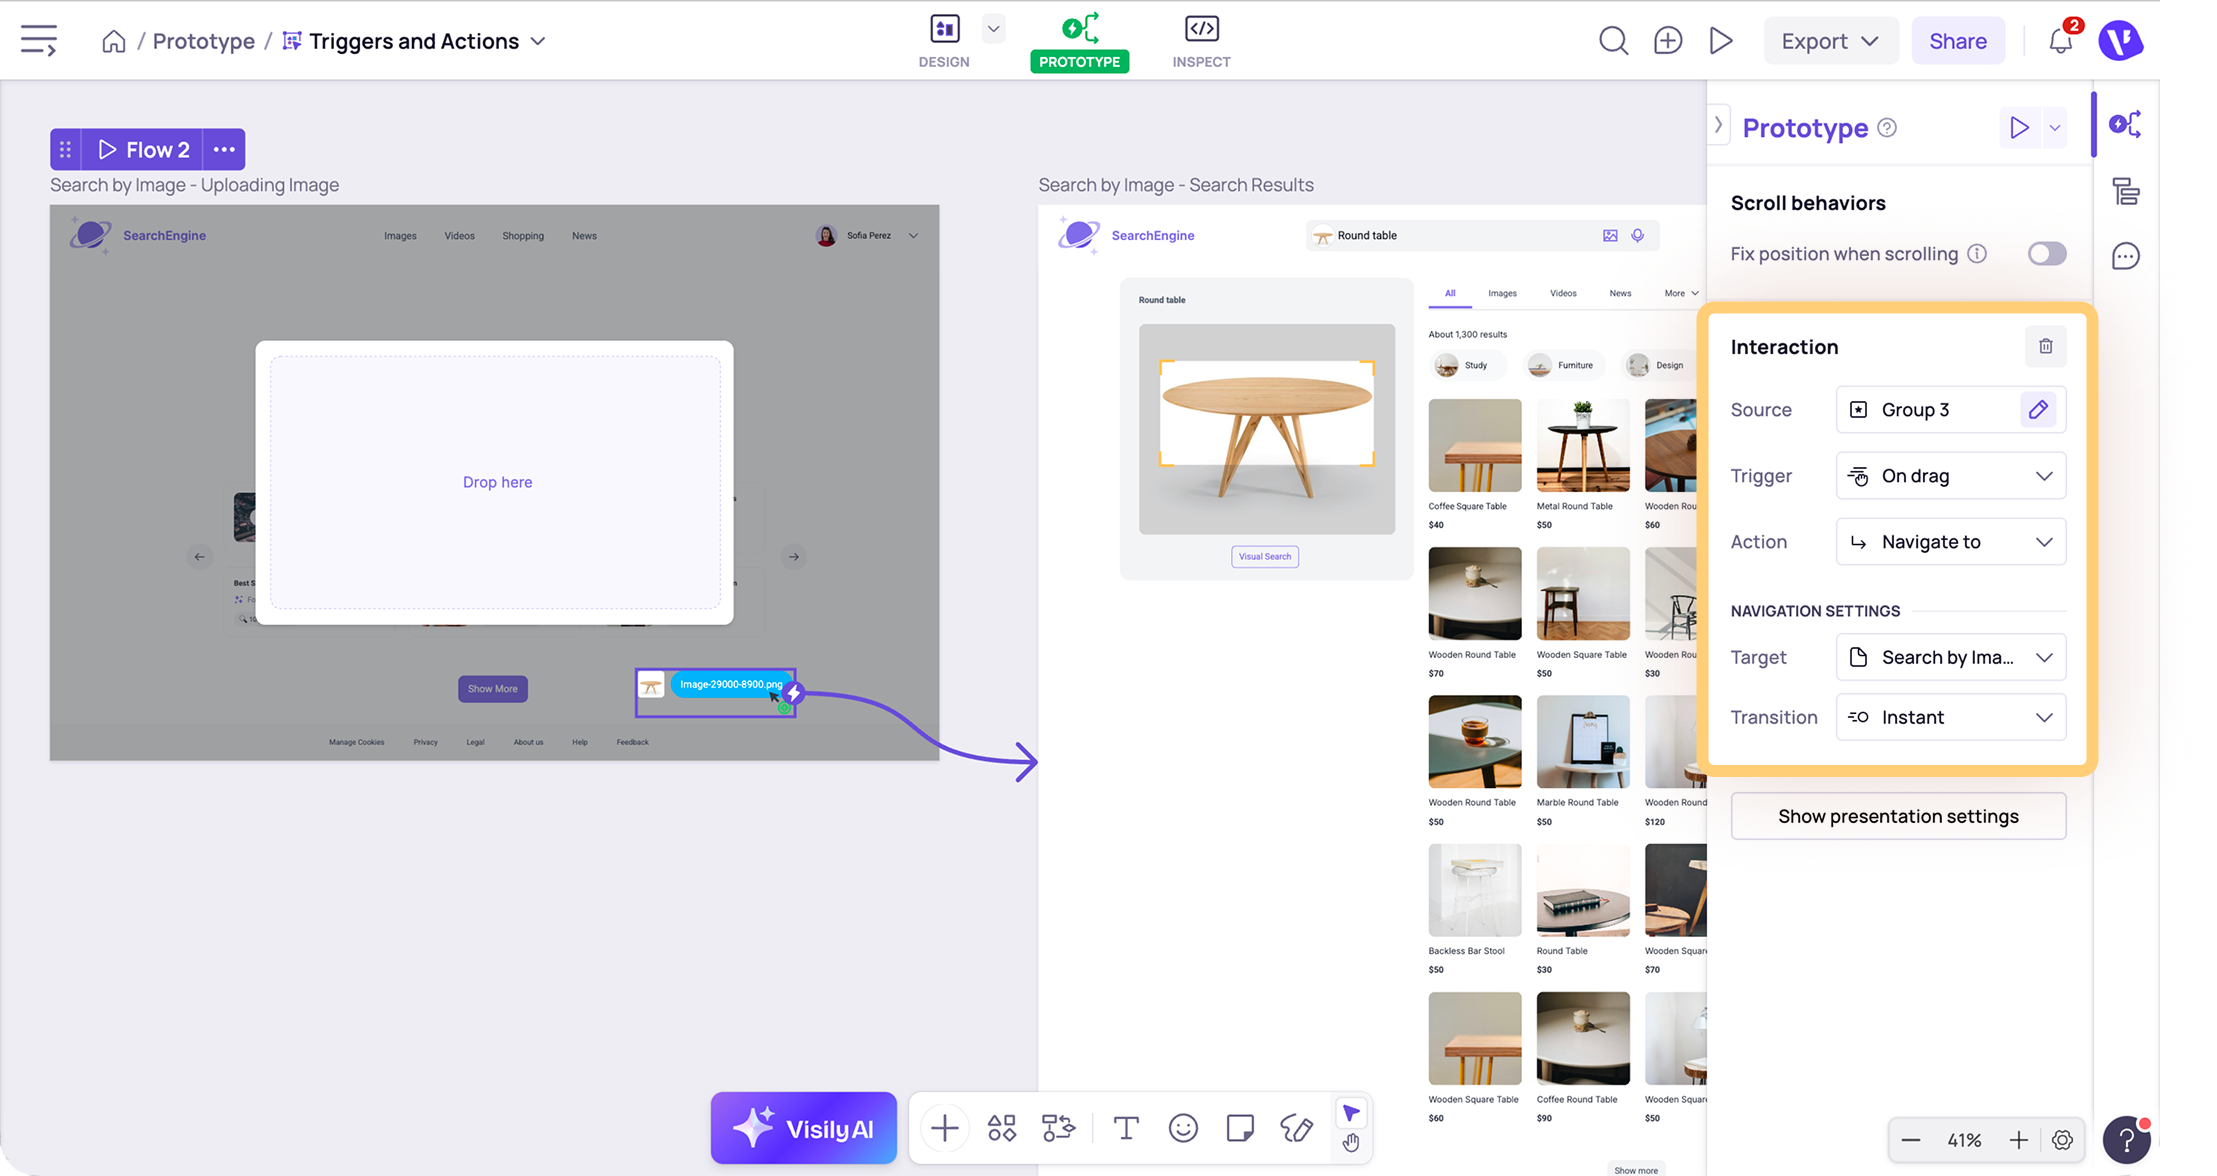Image resolution: width=2217 pixels, height=1176 pixels.
Task: Switch to the Prototype tab
Action: (x=1080, y=42)
